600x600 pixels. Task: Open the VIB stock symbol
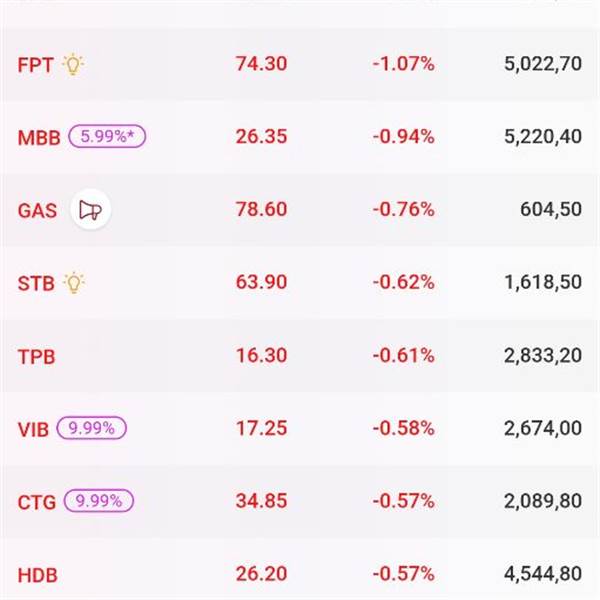pyautogui.click(x=33, y=429)
